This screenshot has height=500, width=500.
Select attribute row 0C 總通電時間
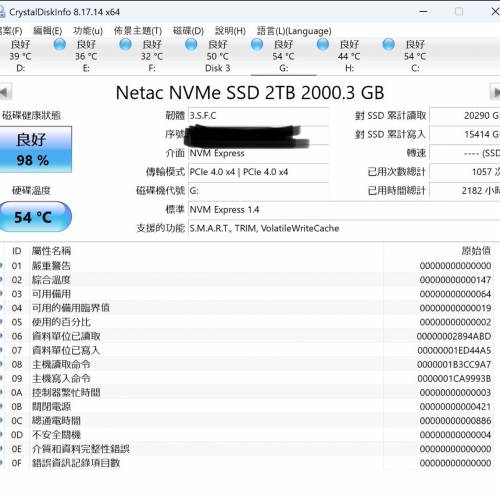pyautogui.click(x=247, y=421)
